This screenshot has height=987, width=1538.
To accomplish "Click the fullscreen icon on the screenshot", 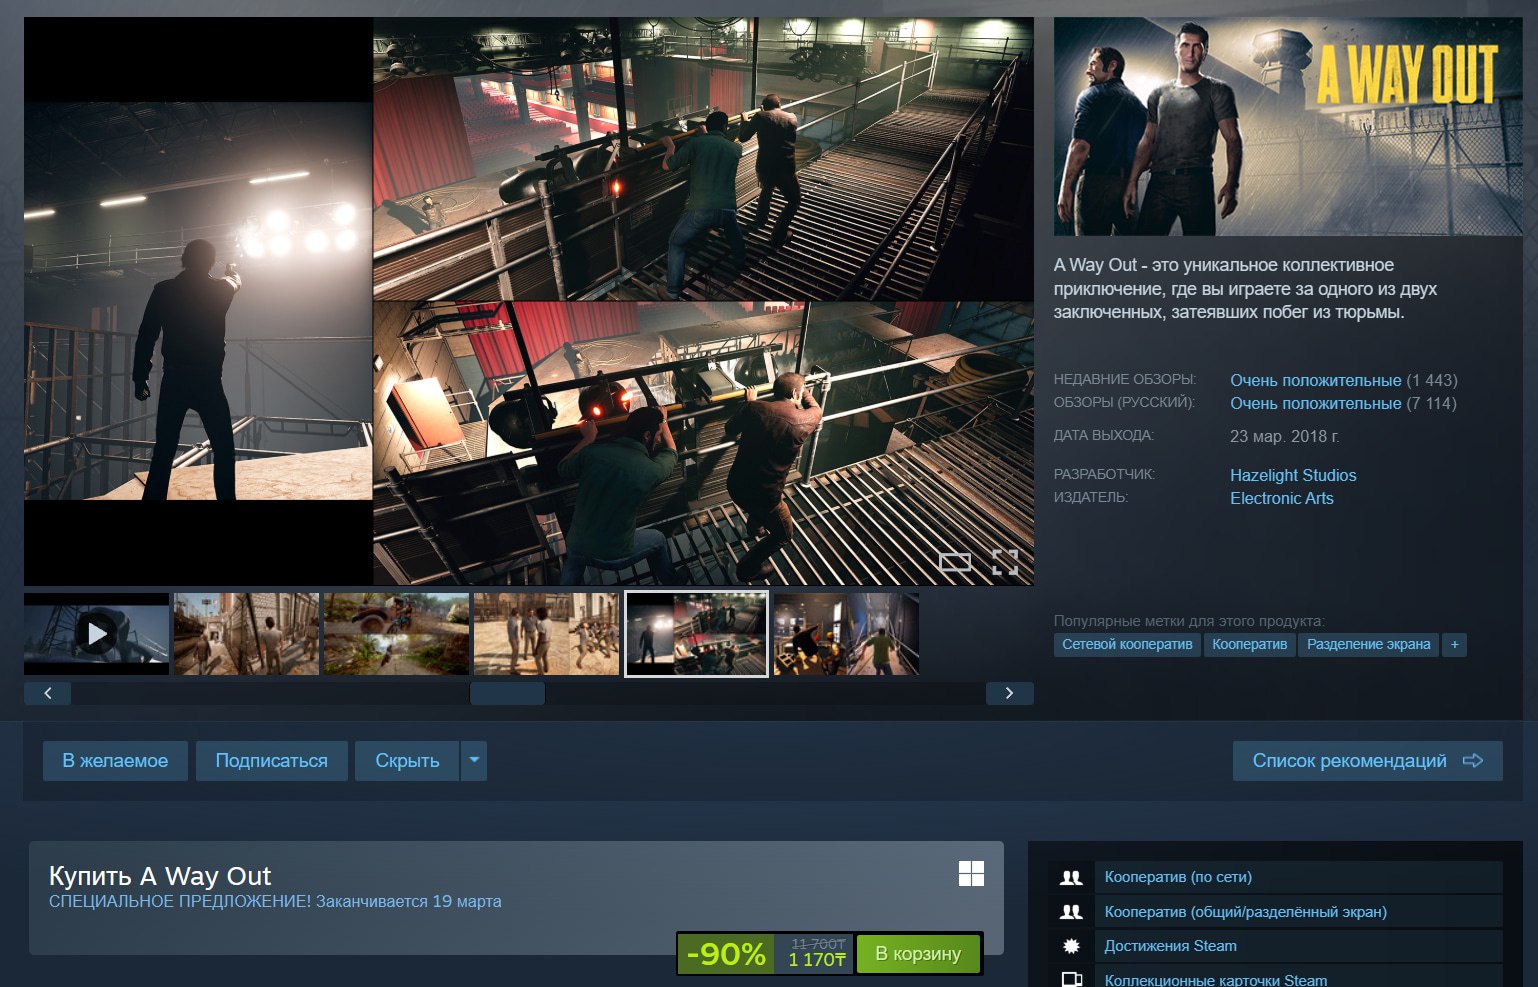I will pyautogui.click(x=1004, y=562).
